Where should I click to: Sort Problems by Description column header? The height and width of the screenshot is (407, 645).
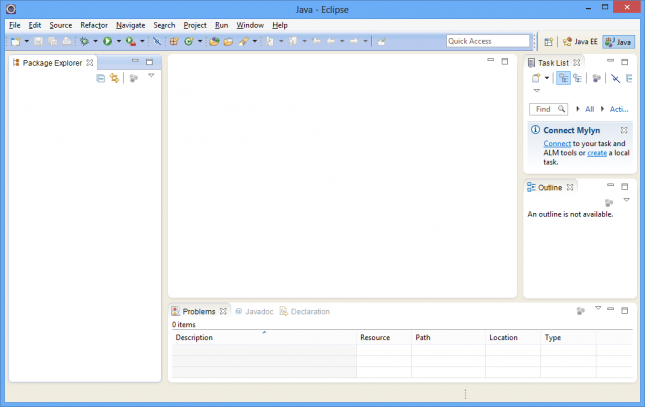tap(264, 337)
